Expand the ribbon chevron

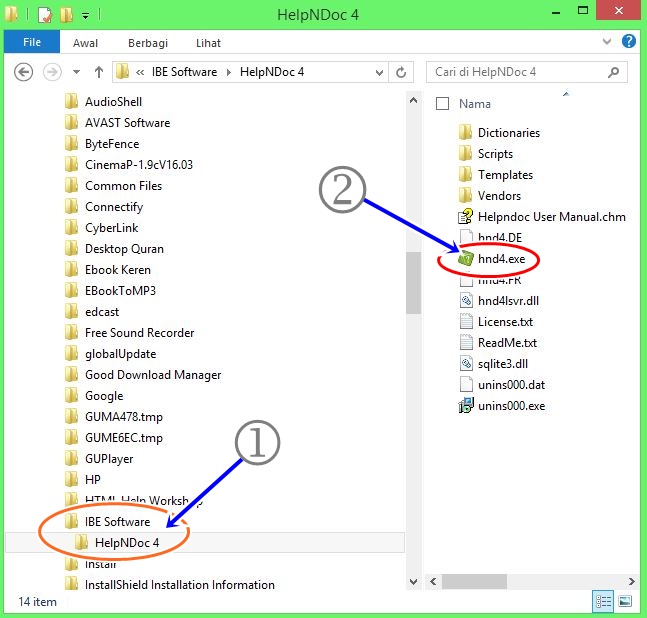[607, 41]
